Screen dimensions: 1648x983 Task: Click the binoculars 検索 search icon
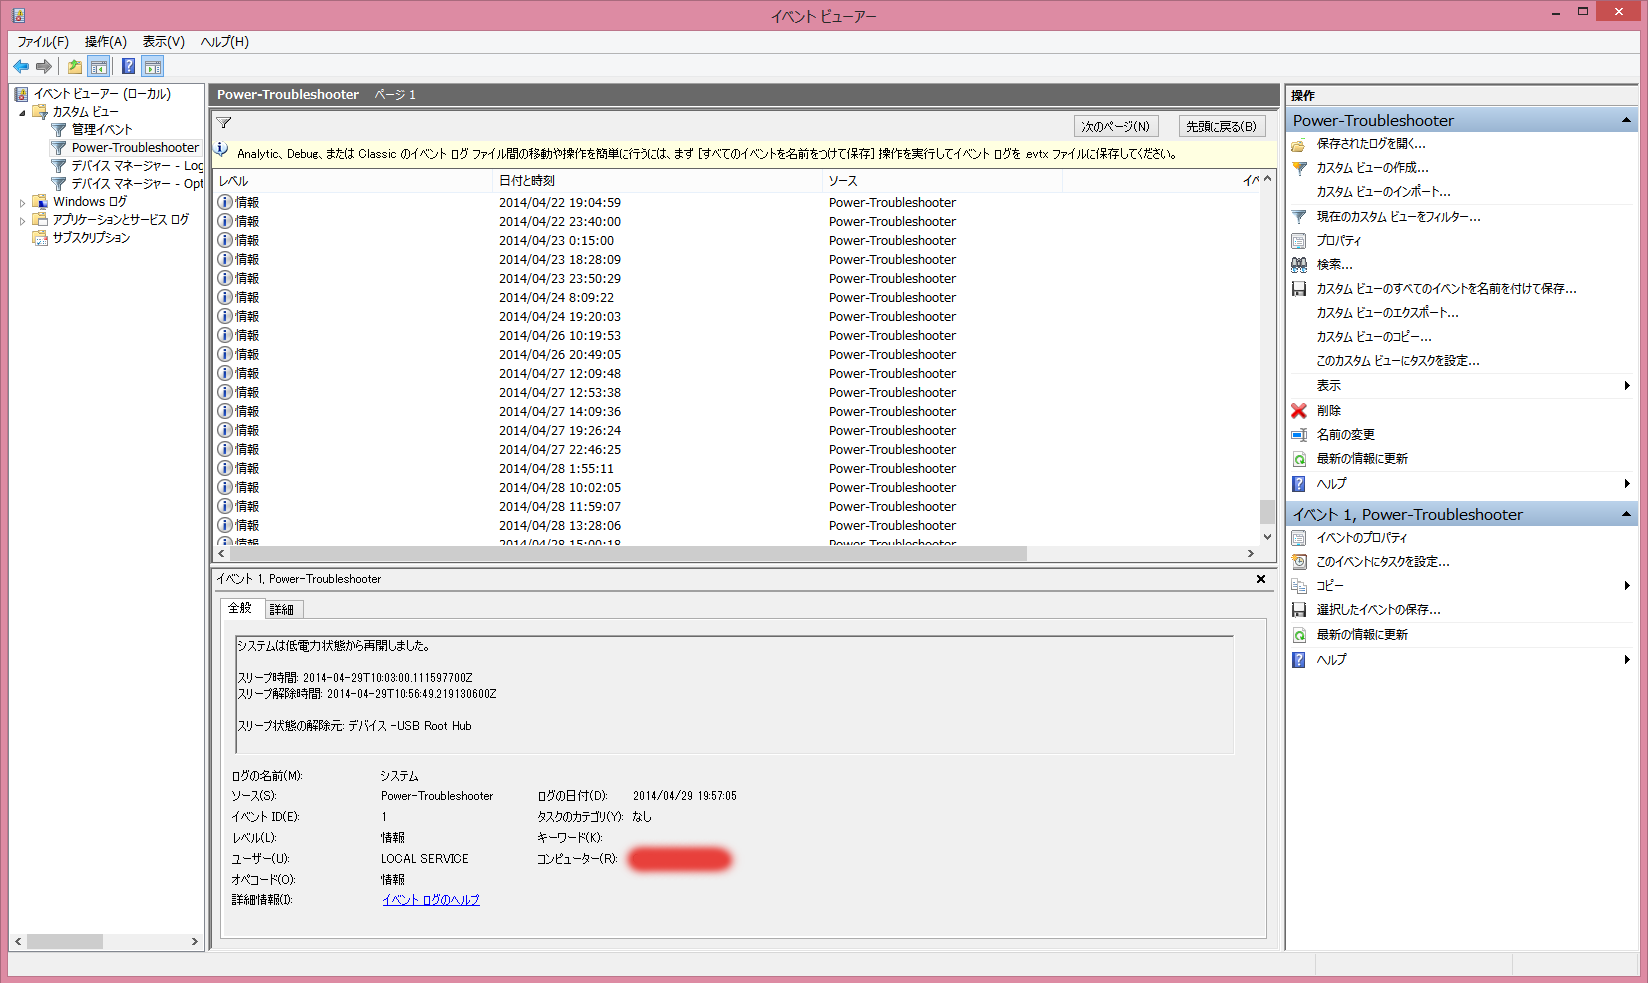pyautogui.click(x=1299, y=265)
